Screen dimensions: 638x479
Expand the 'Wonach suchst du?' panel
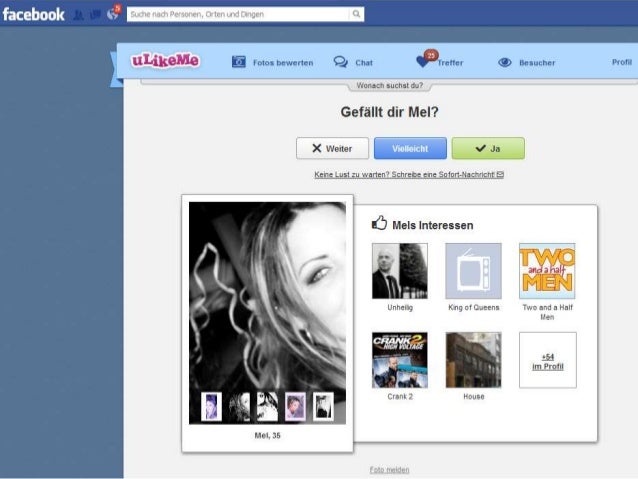pos(389,85)
